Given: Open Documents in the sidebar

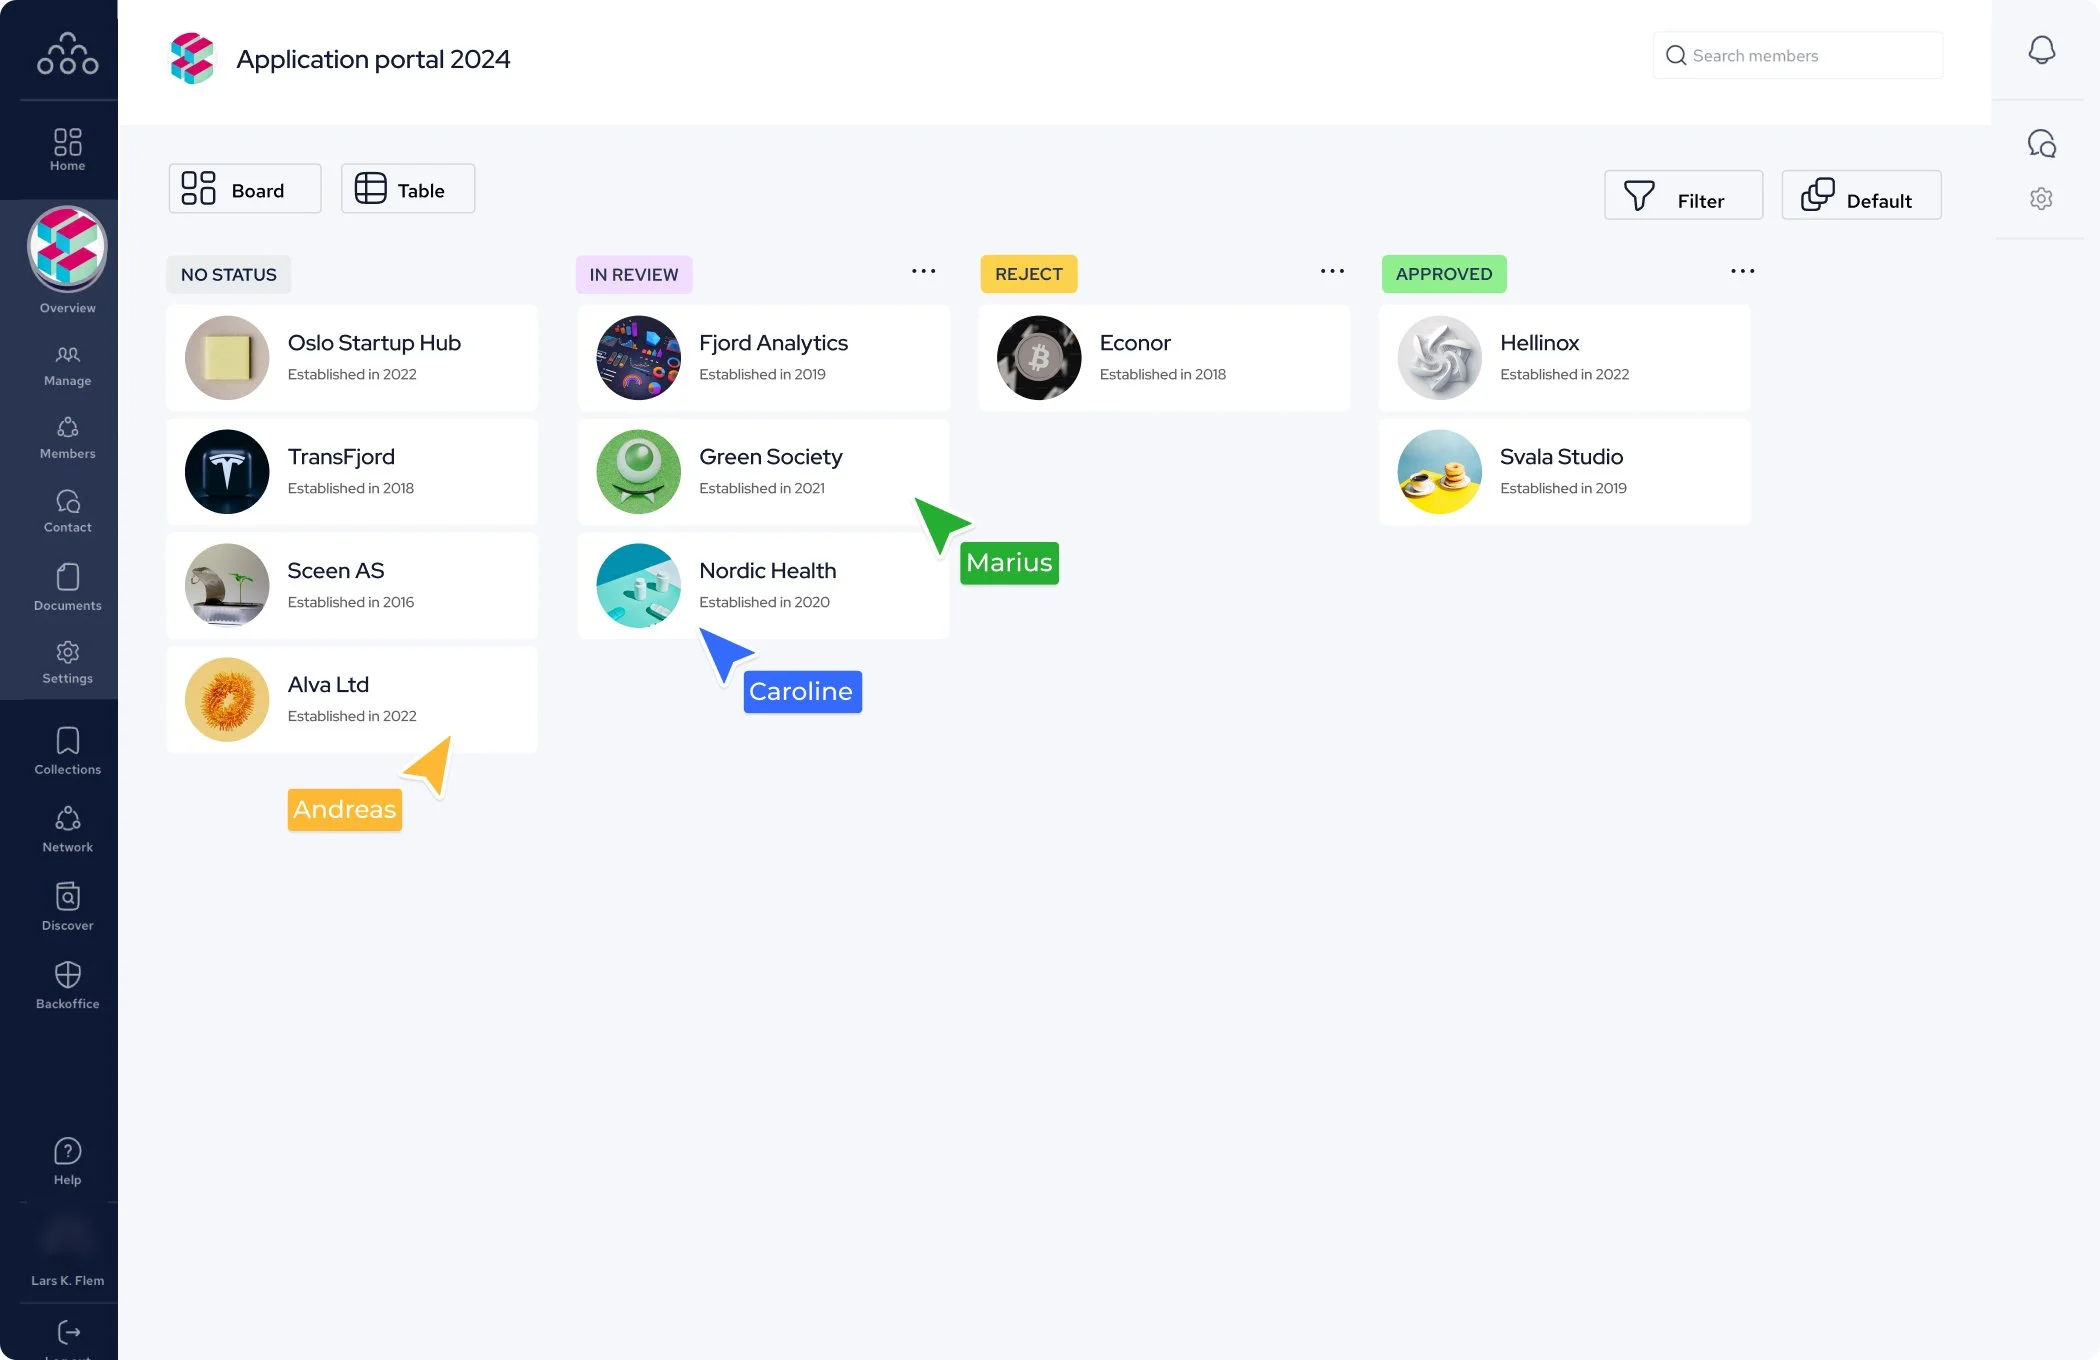Looking at the screenshot, I should click(x=67, y=586).
